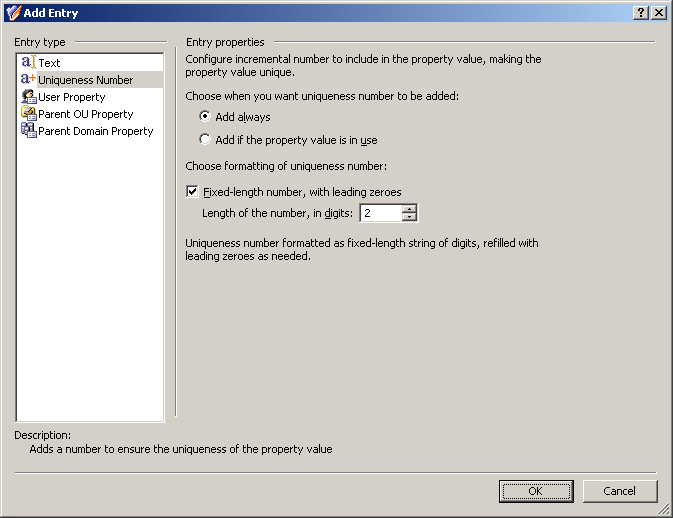The image size is (673, 518).
Task: Click the length in digits input field
Action: pos(381,213)
